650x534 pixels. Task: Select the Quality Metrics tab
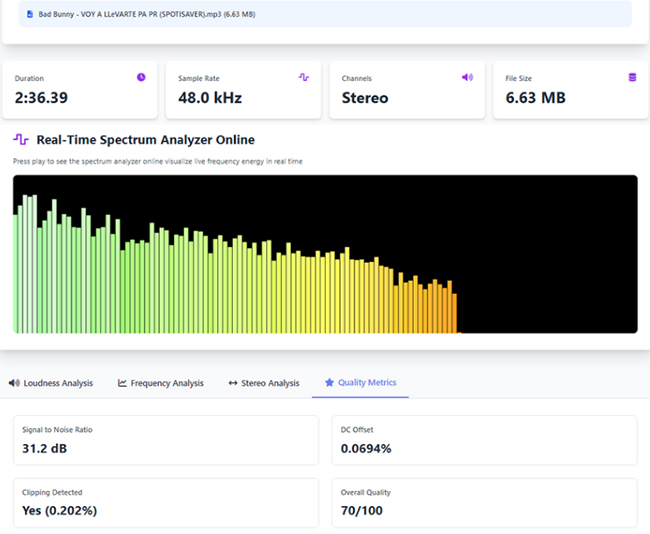click(x=360, y=383)
